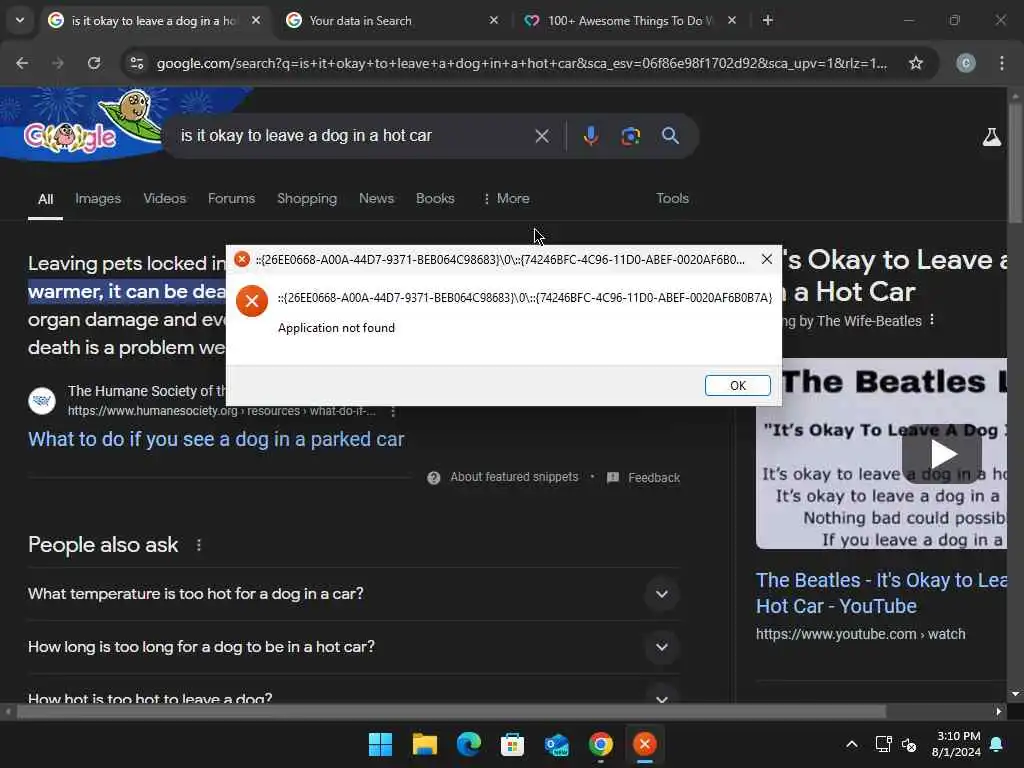1024x768 pixels.
Task: Open the search Tools options
Action: point(672,199)
